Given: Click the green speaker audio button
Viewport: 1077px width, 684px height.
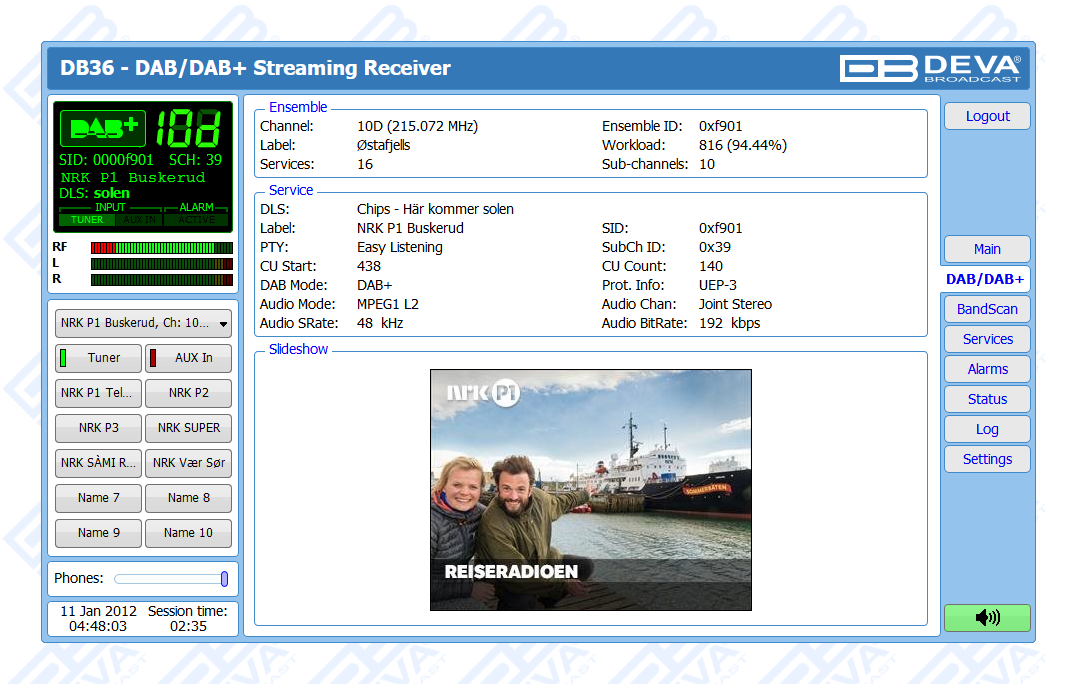Looking at the screenshot, I should pos(986,618).
